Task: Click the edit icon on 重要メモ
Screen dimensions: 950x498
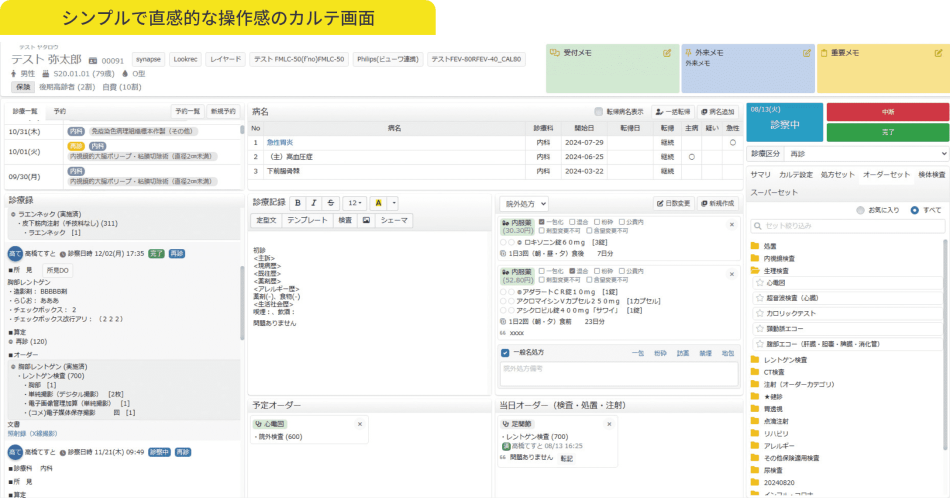Action: click(x=938, y=52)
